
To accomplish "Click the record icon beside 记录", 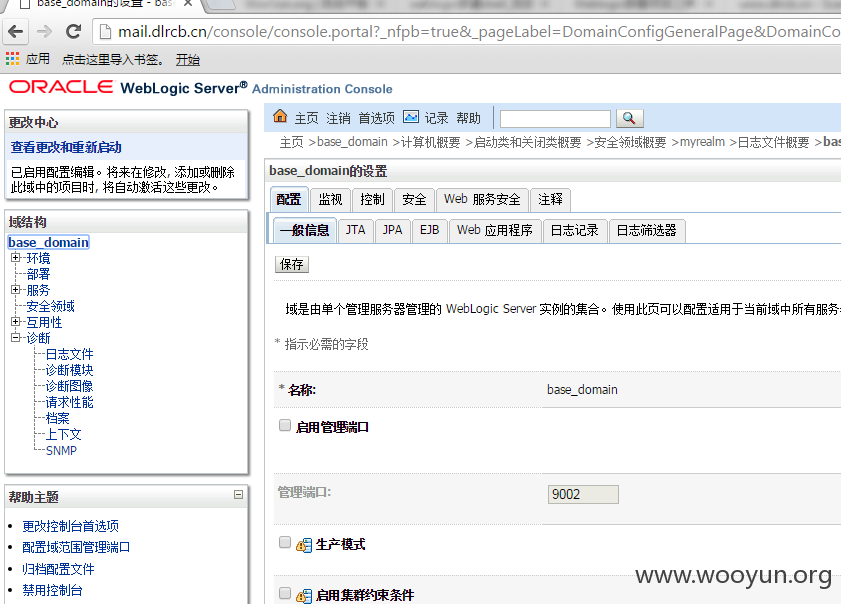I will pos(411,116).
